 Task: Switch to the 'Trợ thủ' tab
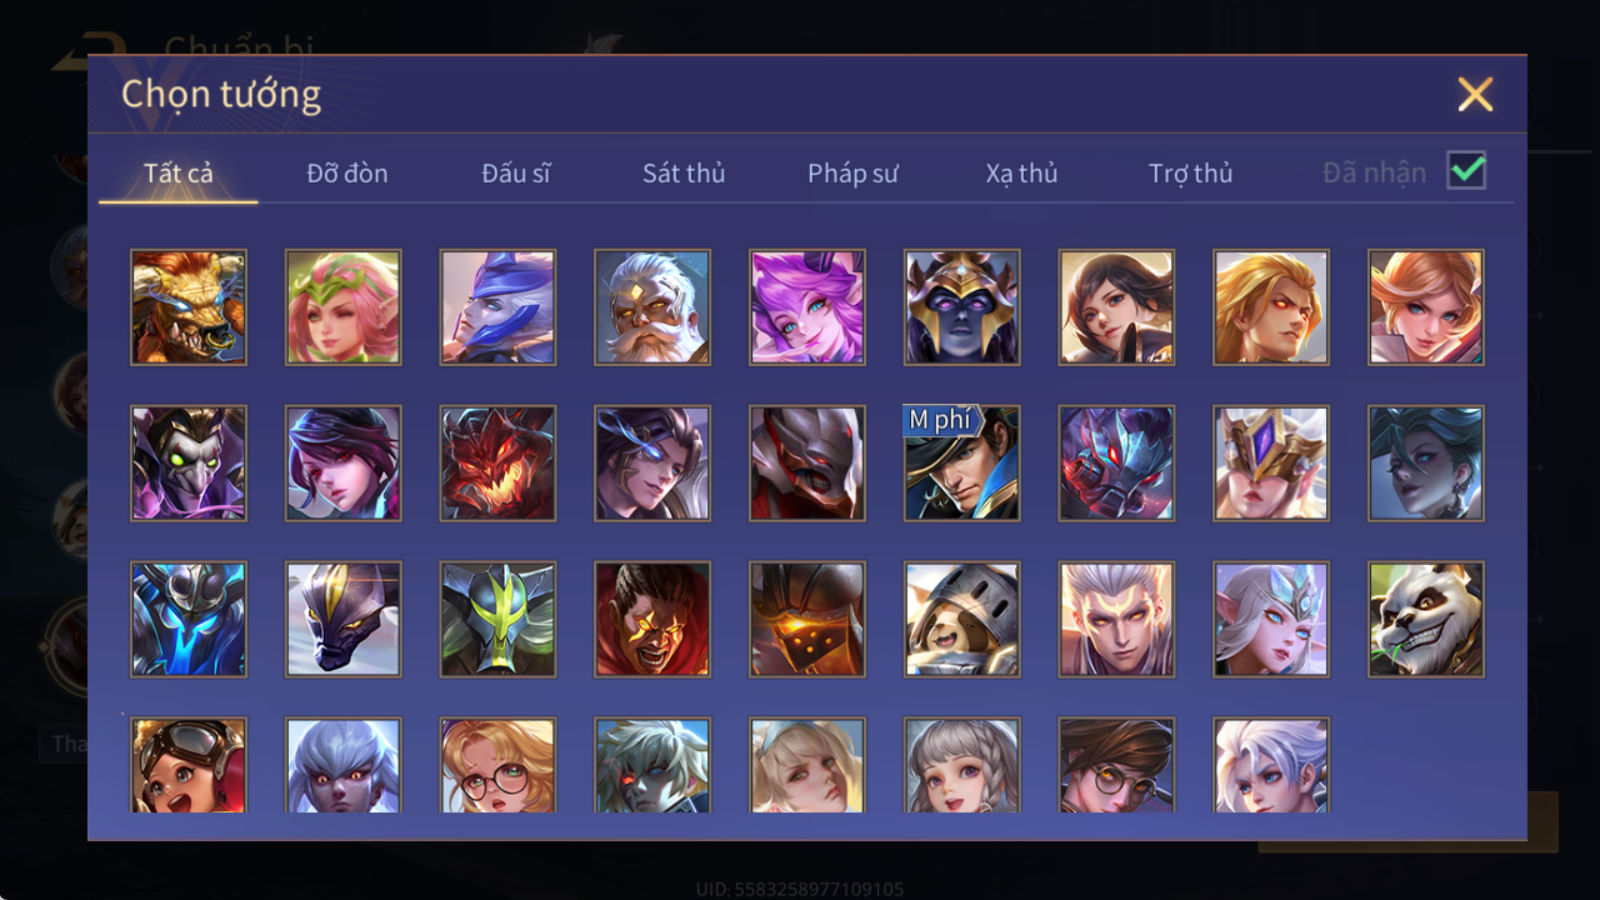pyautogui.click(x=1190, y=173)
